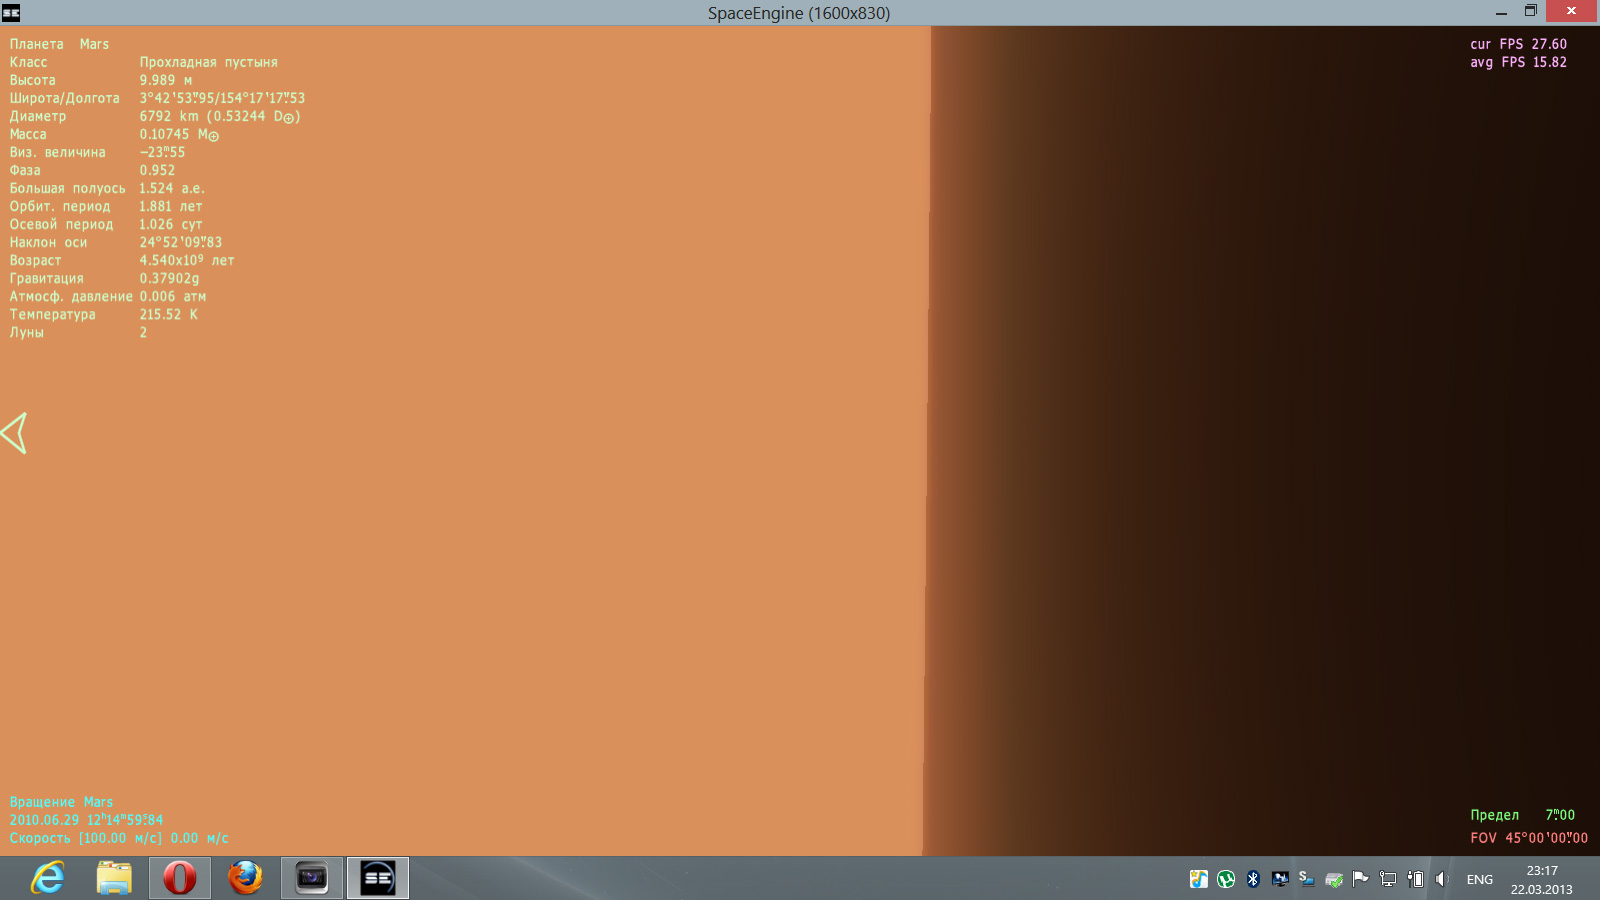Viewport: 1600px width, 900px height.
Task: Open the Skype tray icon
Action: pyautogui.click(x=1307, y=879)
